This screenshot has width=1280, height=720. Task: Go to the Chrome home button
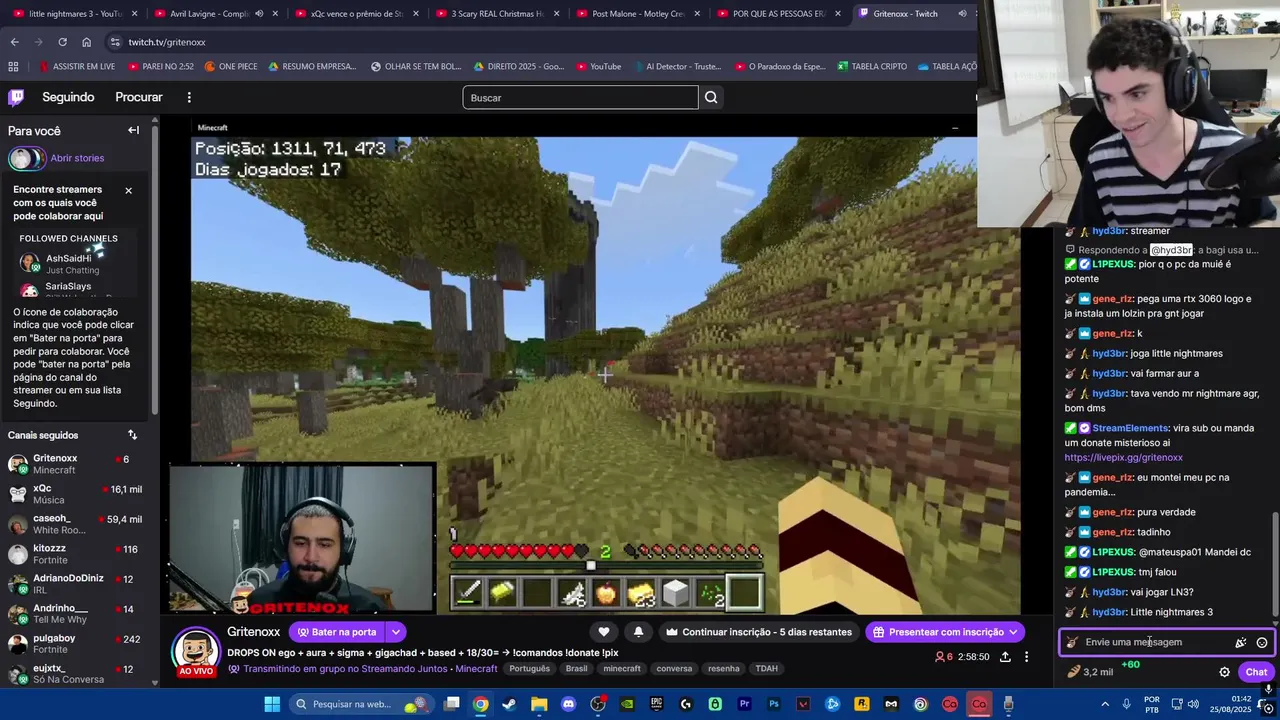click(86, 42)
